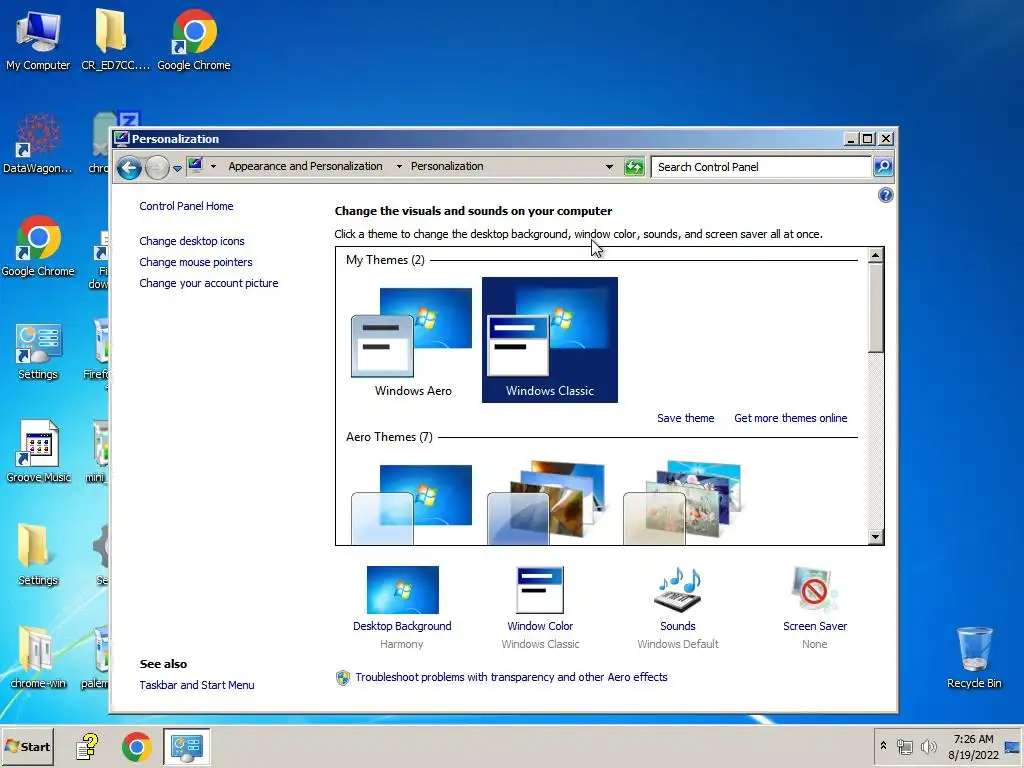This screenshot has height=768, width=1024.
Task: Open Screen Saver settings icon
Action: (814, 590)
